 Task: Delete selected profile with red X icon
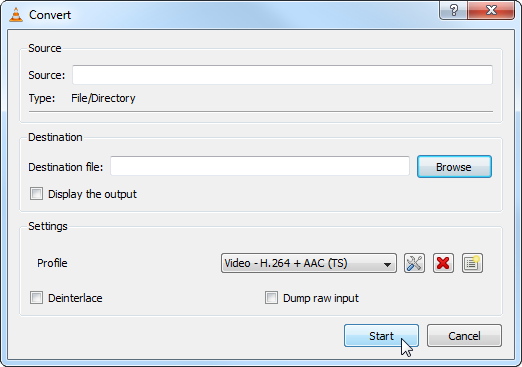click(x=443, y=263)
